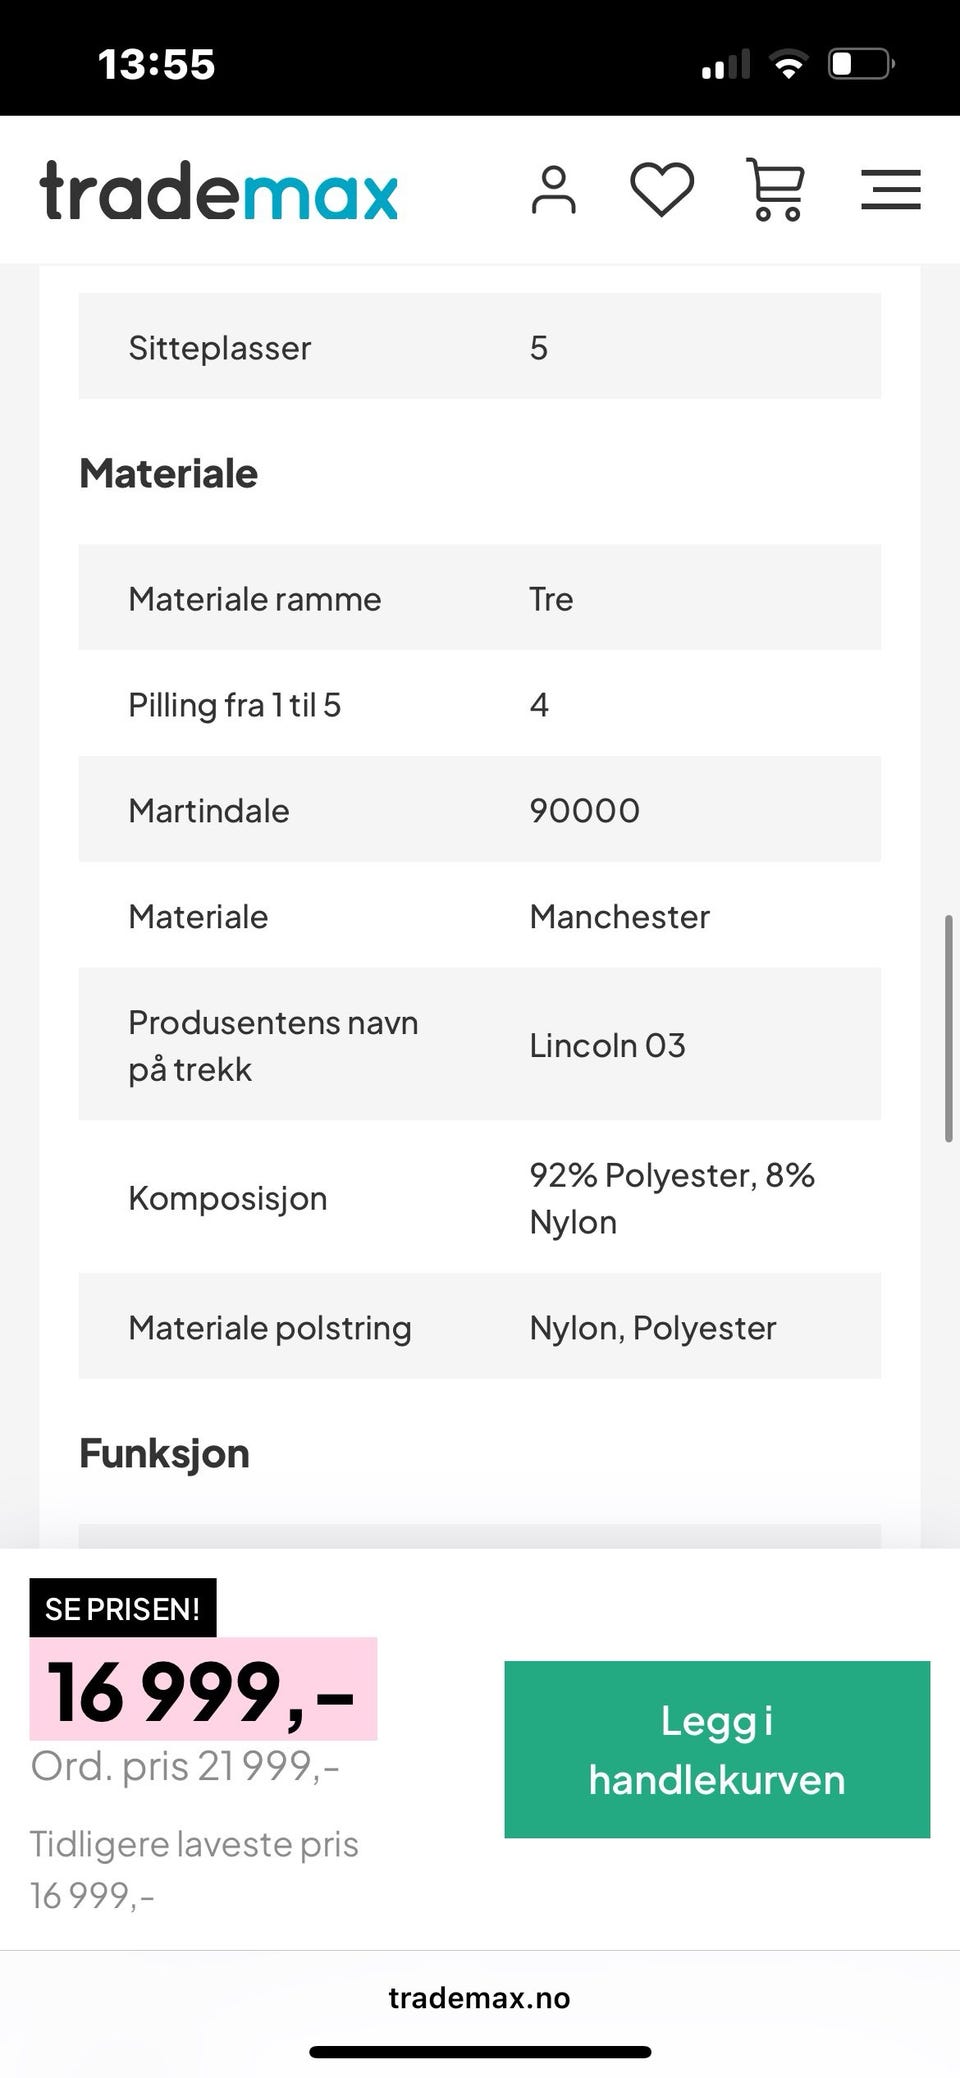Tap the home indicator bar
The image size is (960, 2078).
pyautogui.click(x=480, y=2052)
